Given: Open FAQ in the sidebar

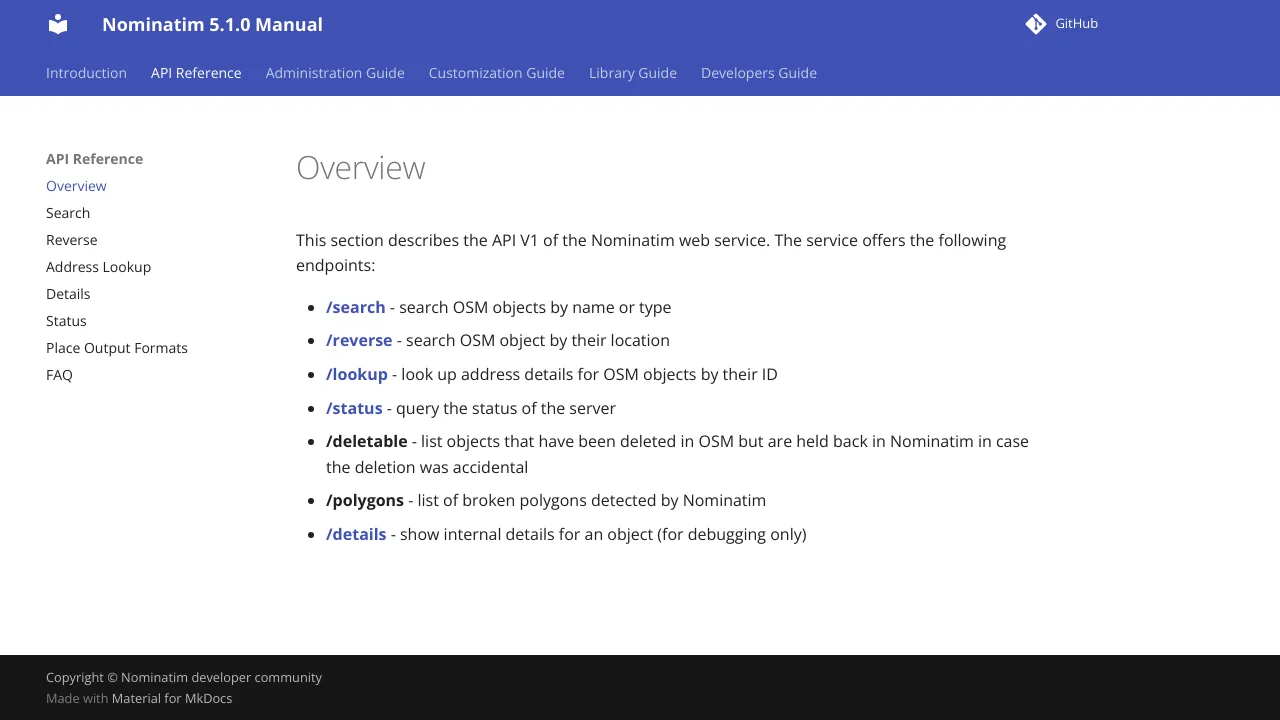Looking at the screenshot, I should pyautogui.click(x=59, y=375).
